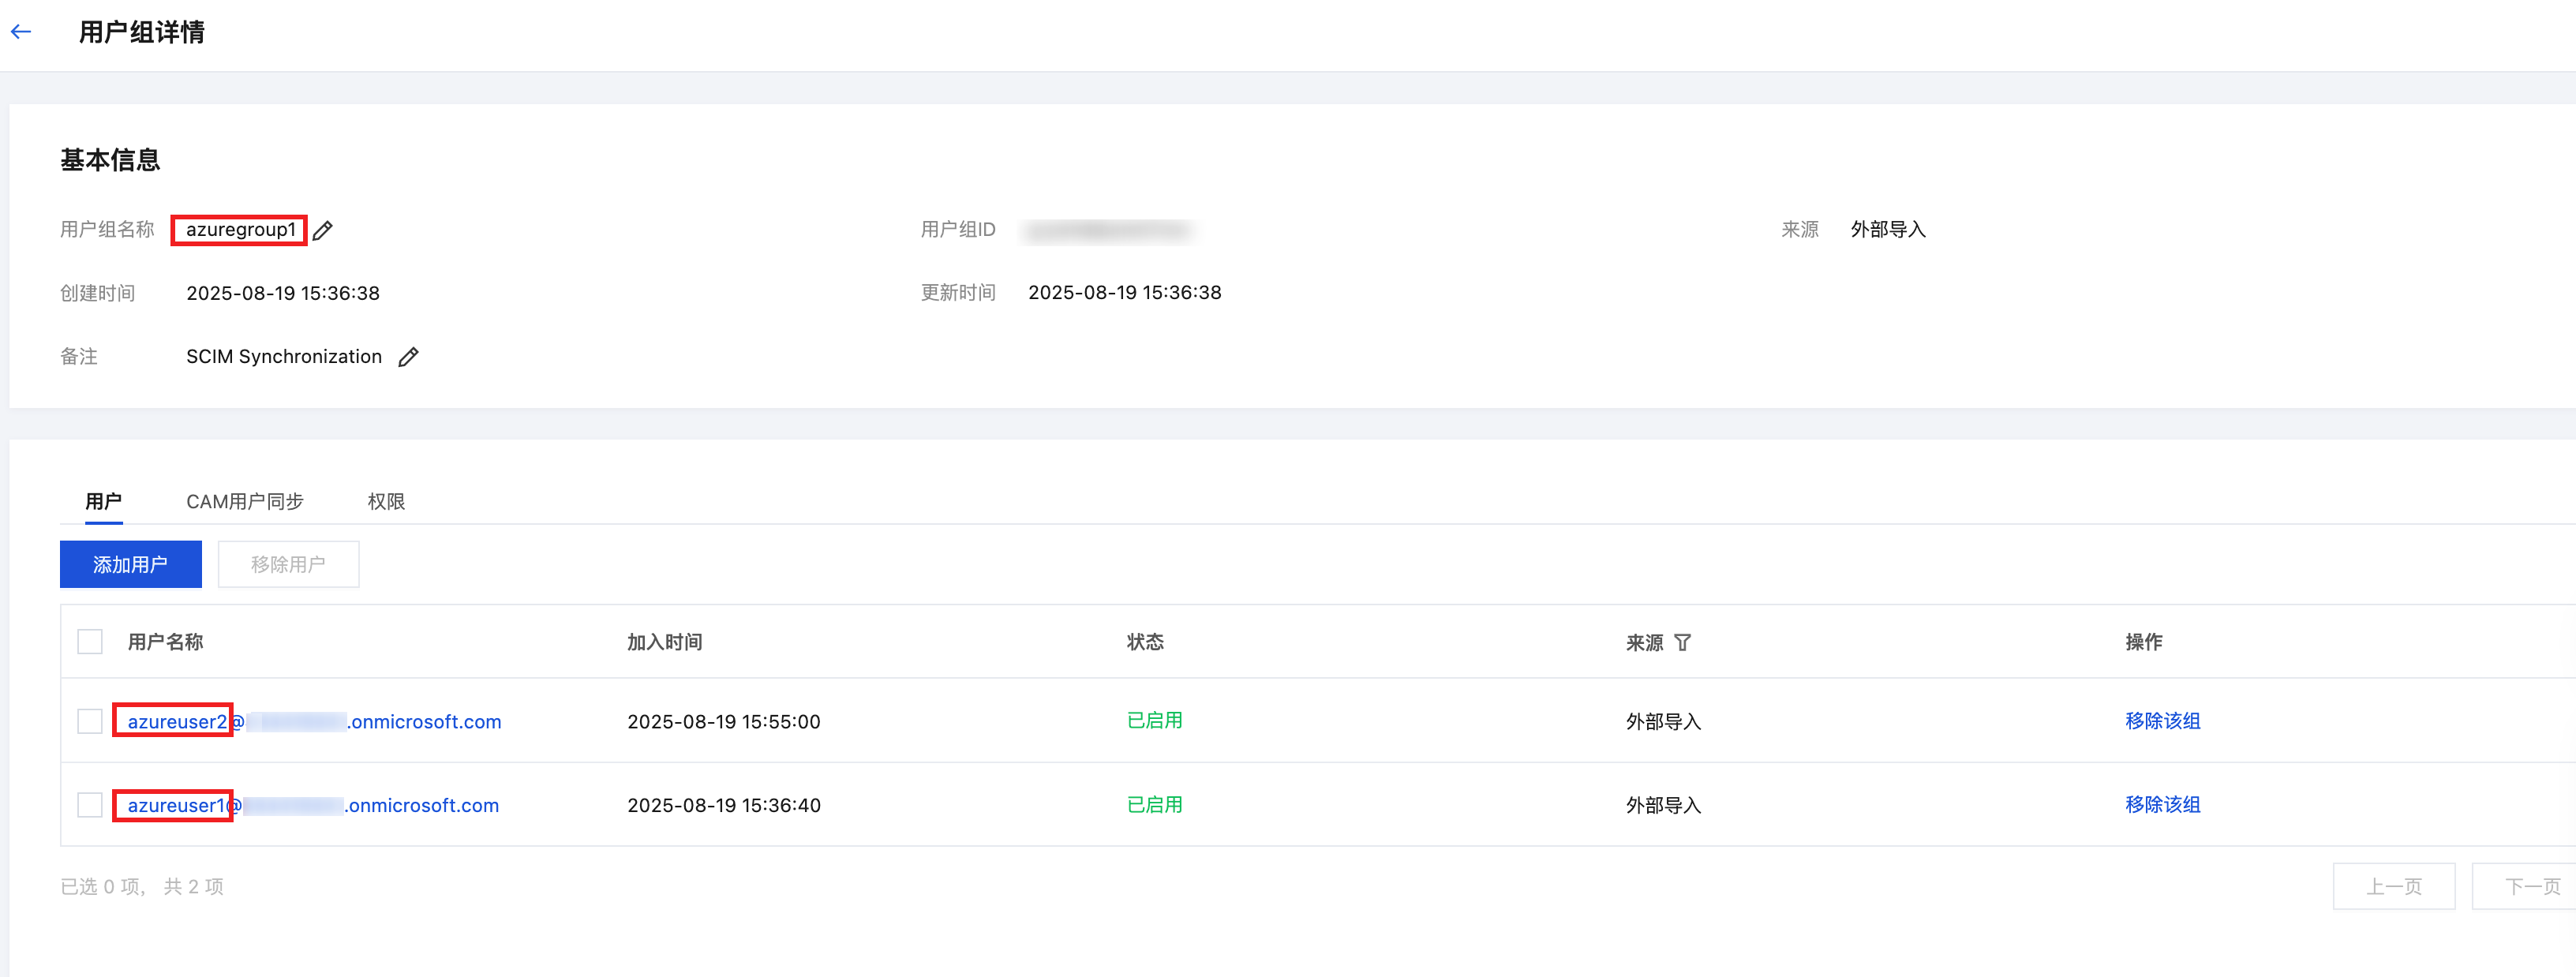Check the azureuser1 row checkbox
This screenshot has height=977, width=2576.
pyautogui.click(x=90, y=805)
